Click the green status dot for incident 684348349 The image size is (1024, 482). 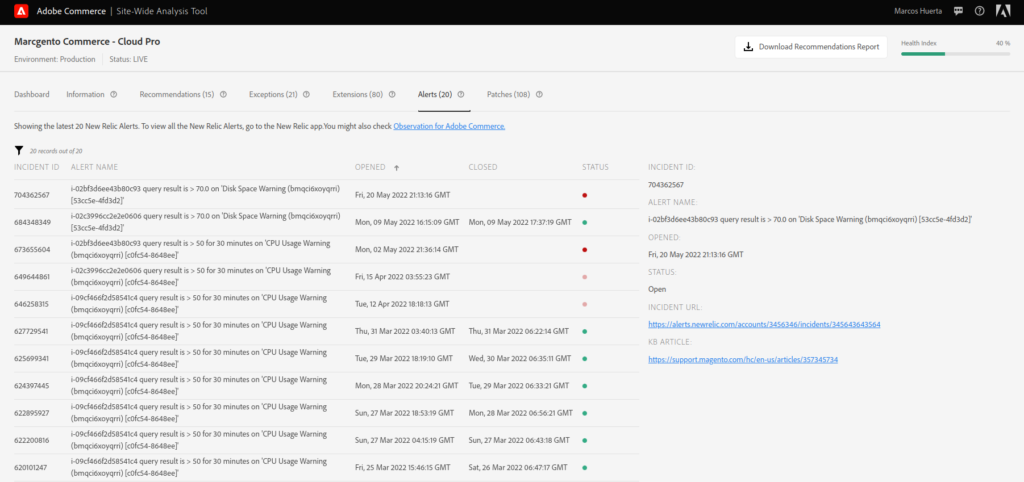584,222
